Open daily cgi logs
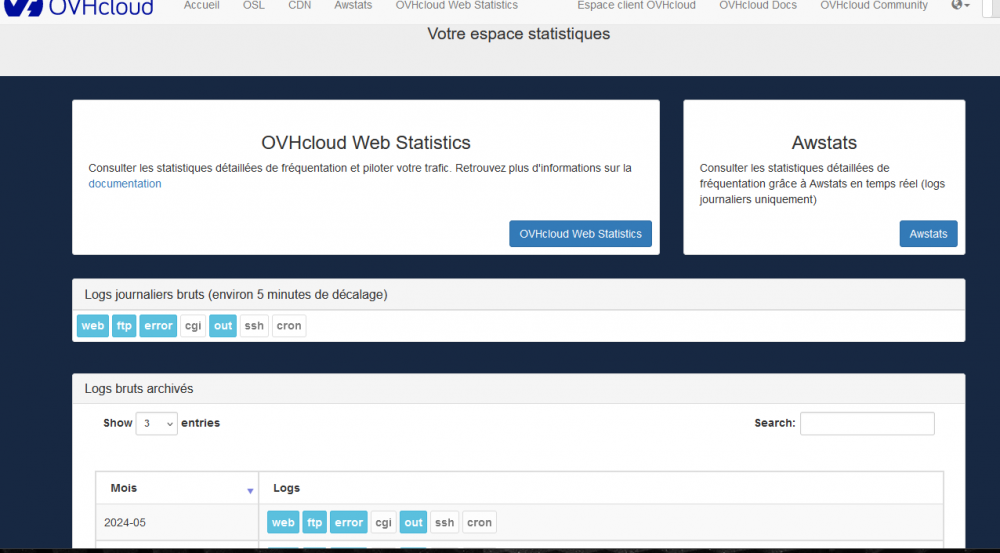This screenshot has height=553, width=1000. 193,326
